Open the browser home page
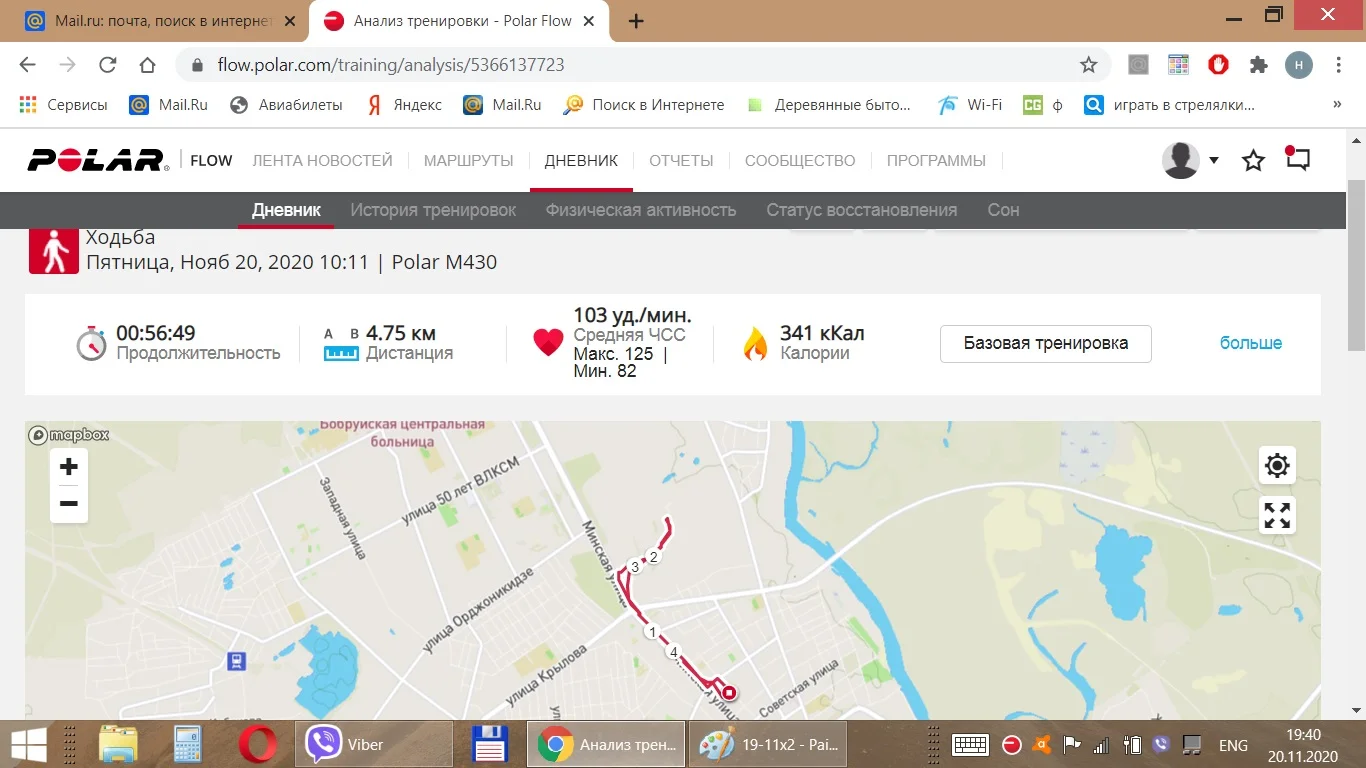 click(x=148, y=65)
